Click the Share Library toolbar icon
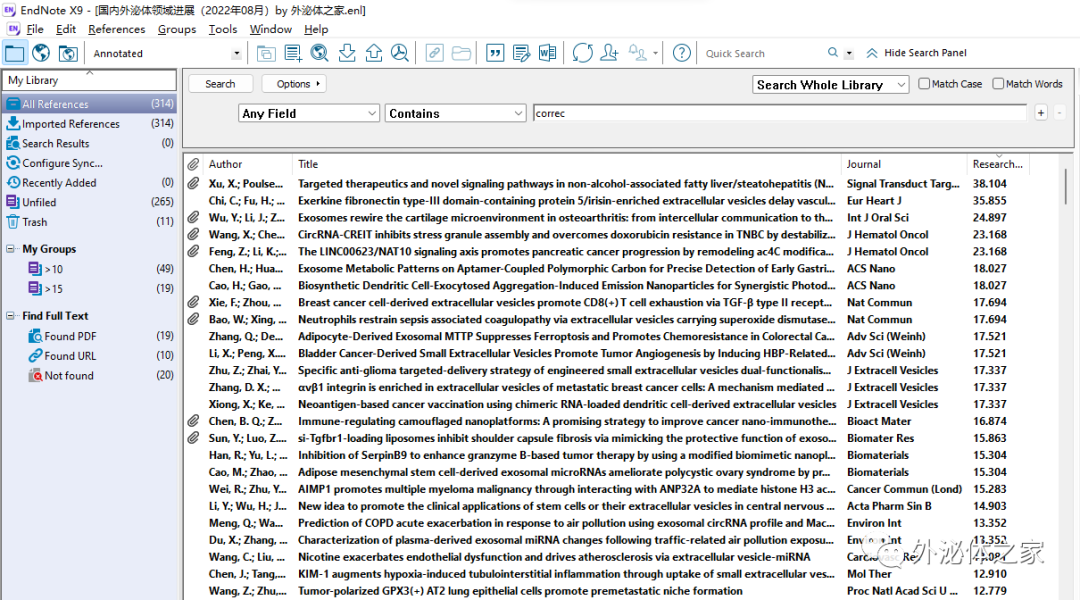Screen dimensions: 1080x600 pyautogui.click(x=610, y=53)
